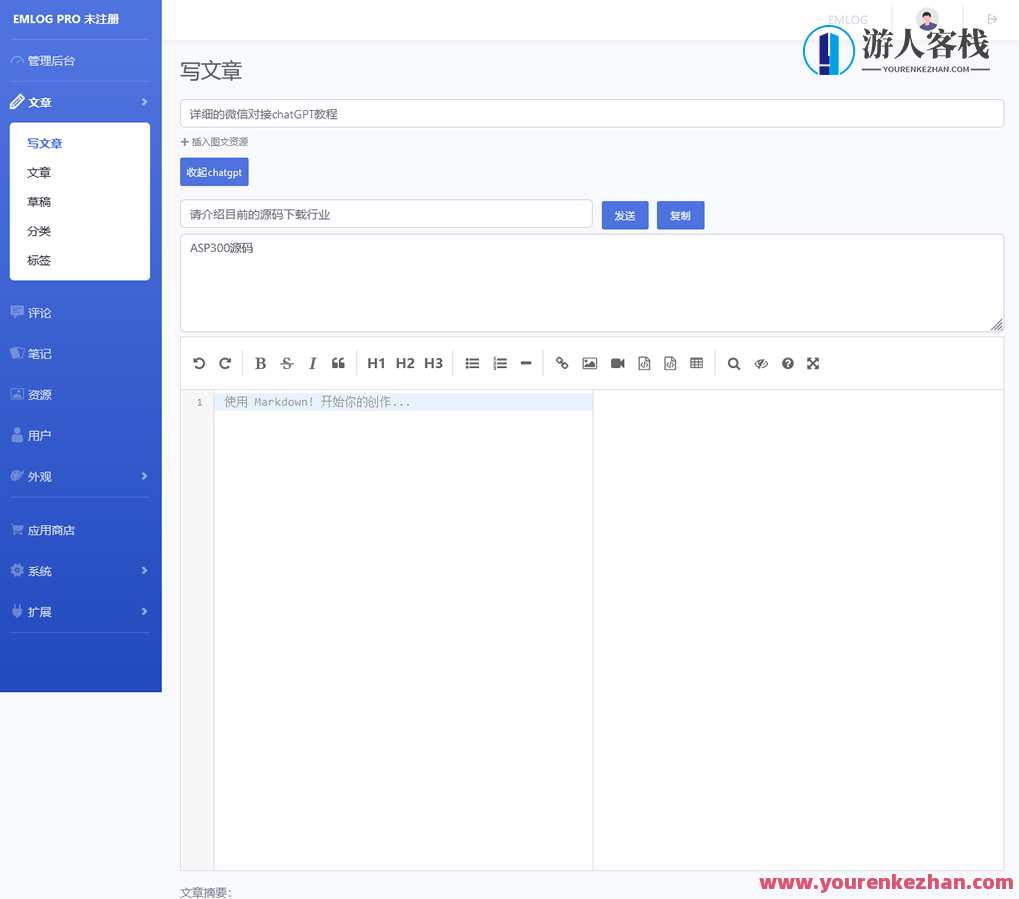This screenshot has height=899, width=1019.
Task: Send the chatGPT prompt with 发送
Action: click(624, 214)
